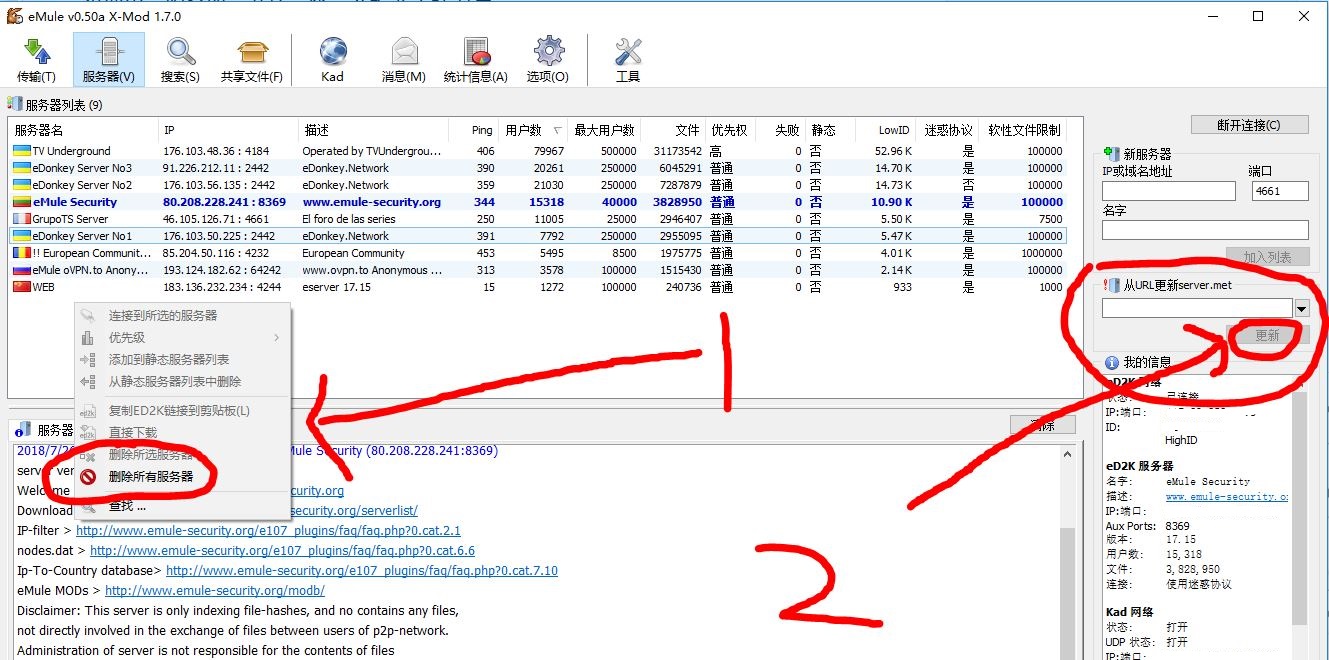Open the emule-security.org/modb/ link
This screenshot has width=1329, height=660.
[215, 591]
